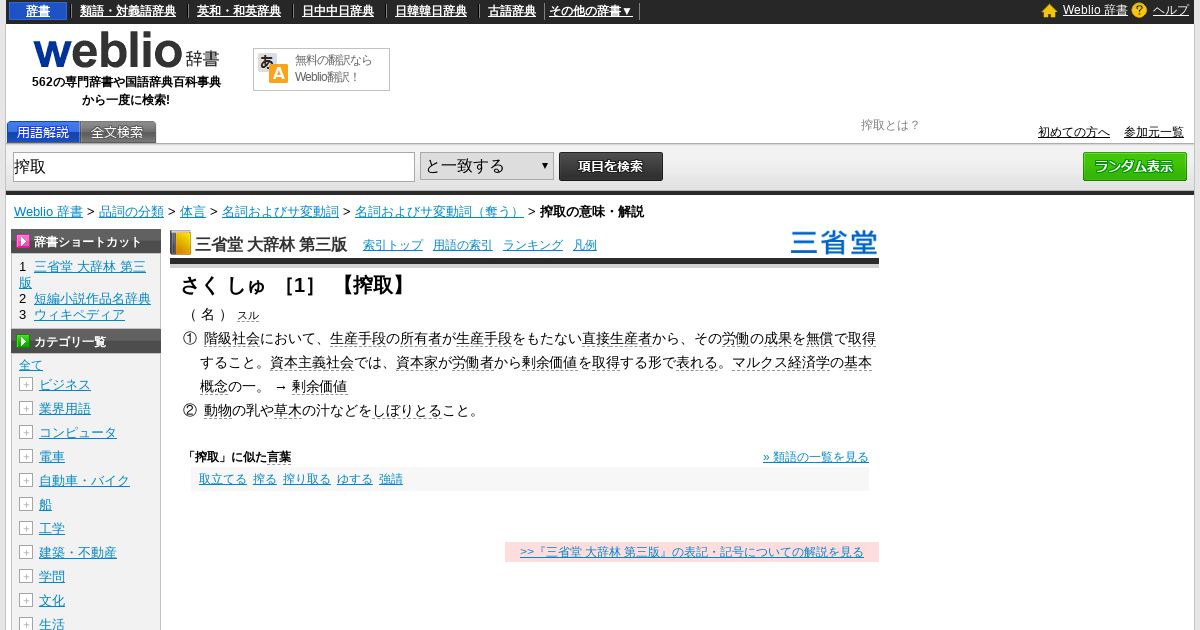
Task: Click the Weblio 辞書 breadcrumb link
Action: [x=48, y=212]
